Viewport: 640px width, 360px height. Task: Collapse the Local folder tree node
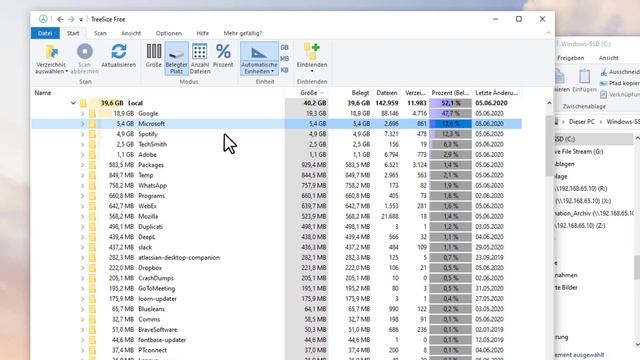(73, 103)
